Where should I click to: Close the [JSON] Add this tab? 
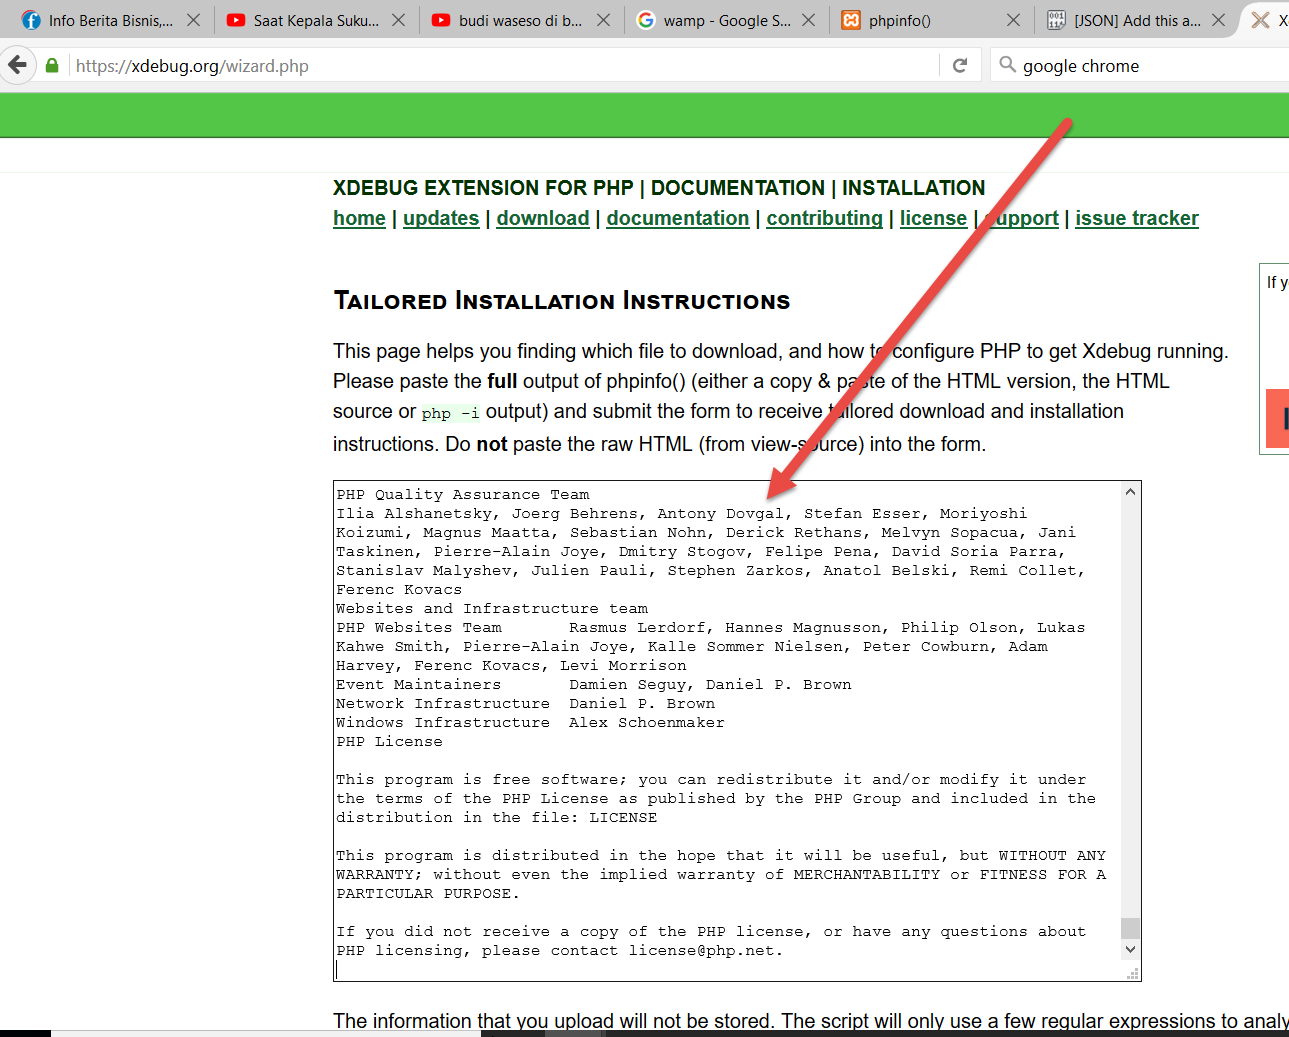[1219, 20]
